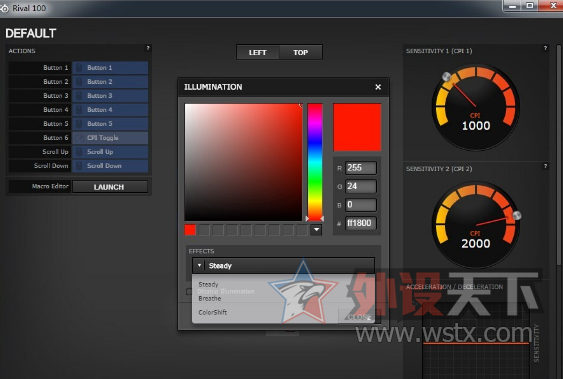The width and height of the screenshot is (563, 379).
Task: Click the G value field showing 24
Action: click(361, 186)
